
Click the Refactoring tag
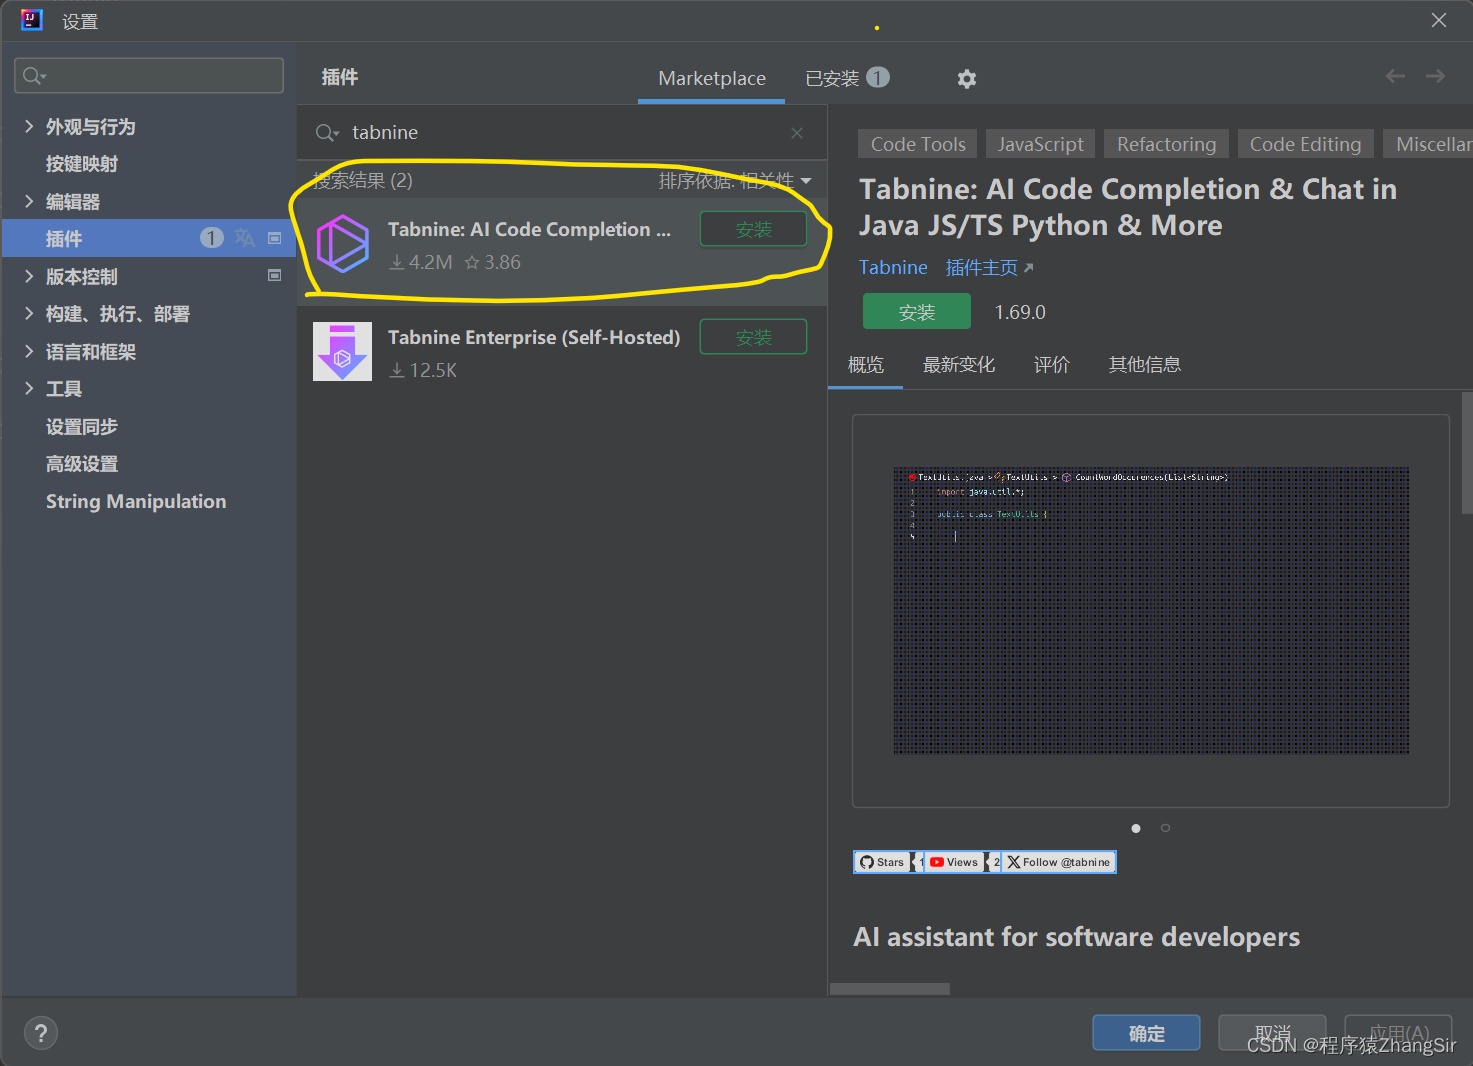[x=1166, y=144]
